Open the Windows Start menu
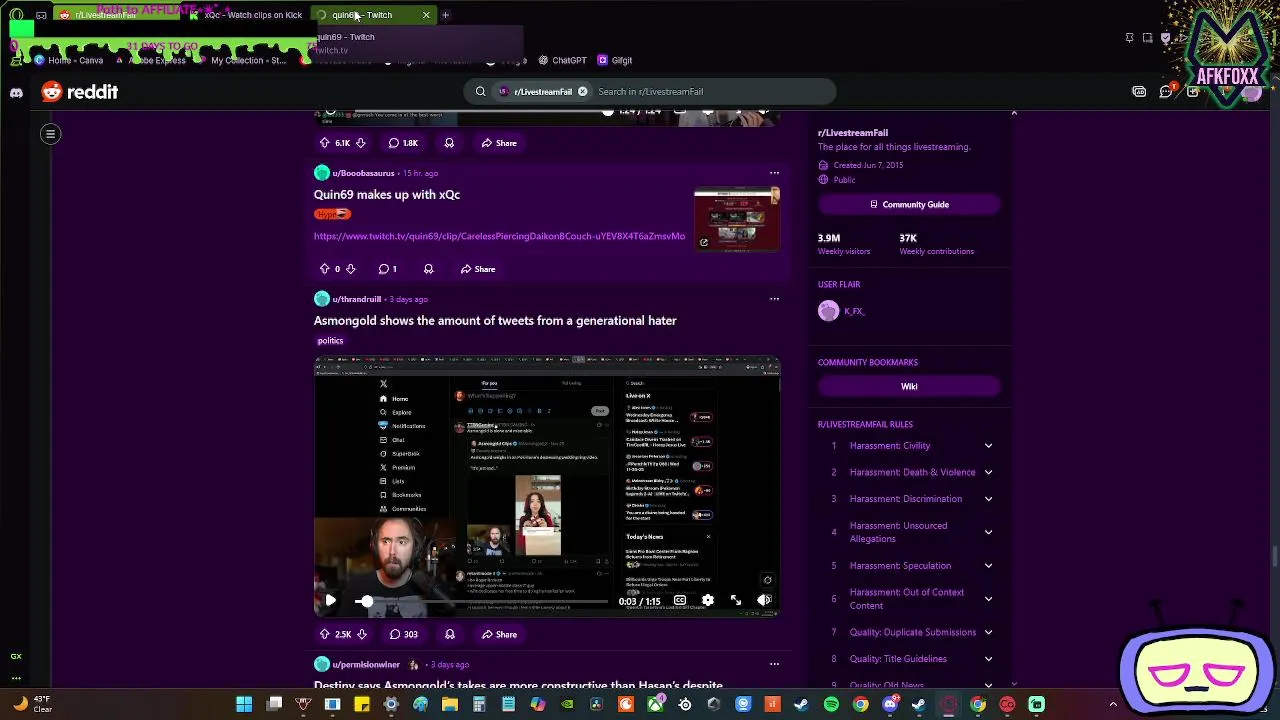 tap(244, 704)
